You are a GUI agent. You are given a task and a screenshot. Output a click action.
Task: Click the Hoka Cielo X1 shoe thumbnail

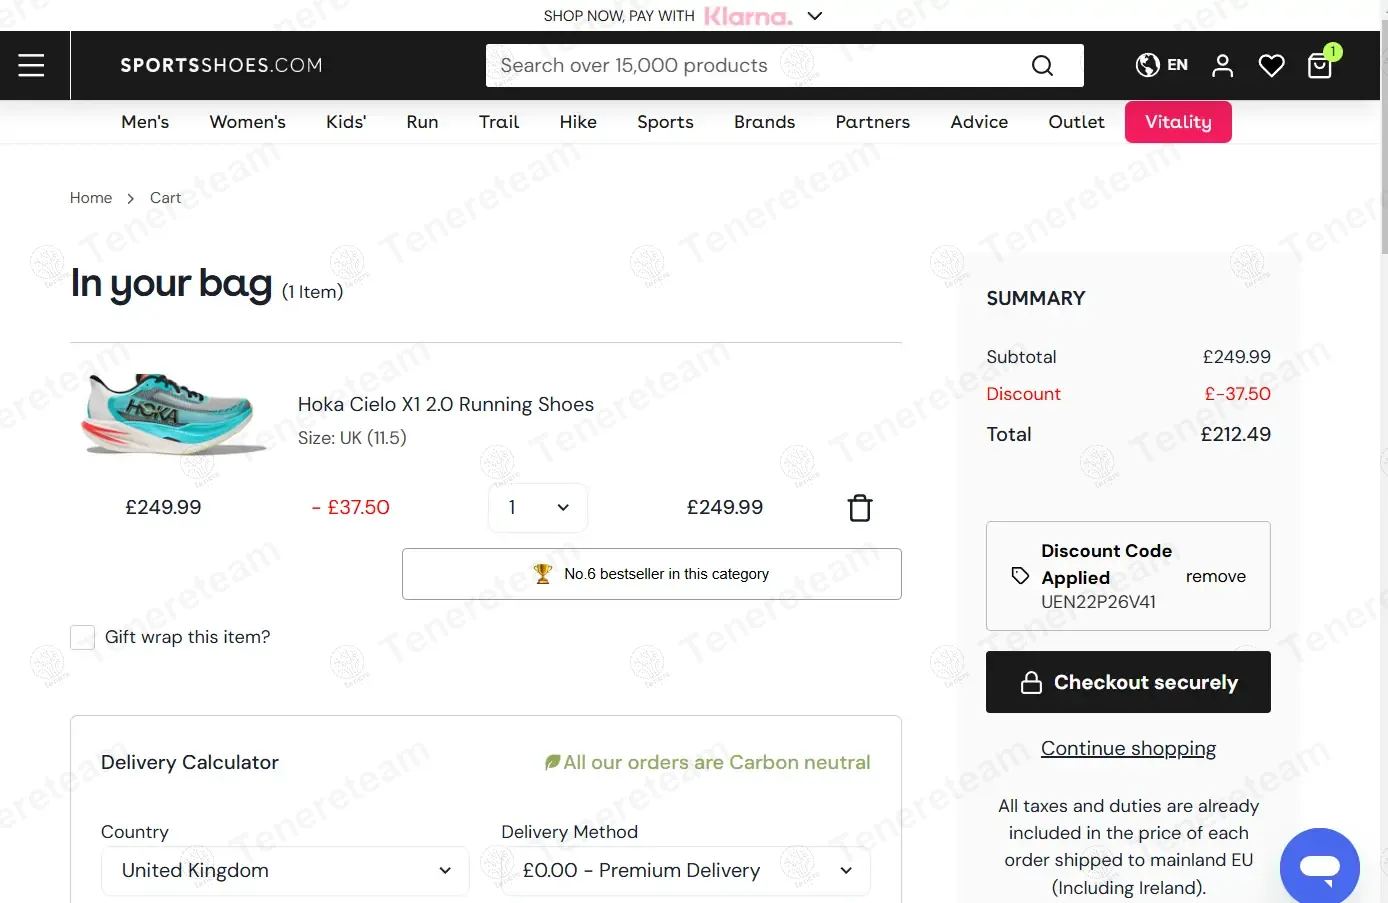168,414
